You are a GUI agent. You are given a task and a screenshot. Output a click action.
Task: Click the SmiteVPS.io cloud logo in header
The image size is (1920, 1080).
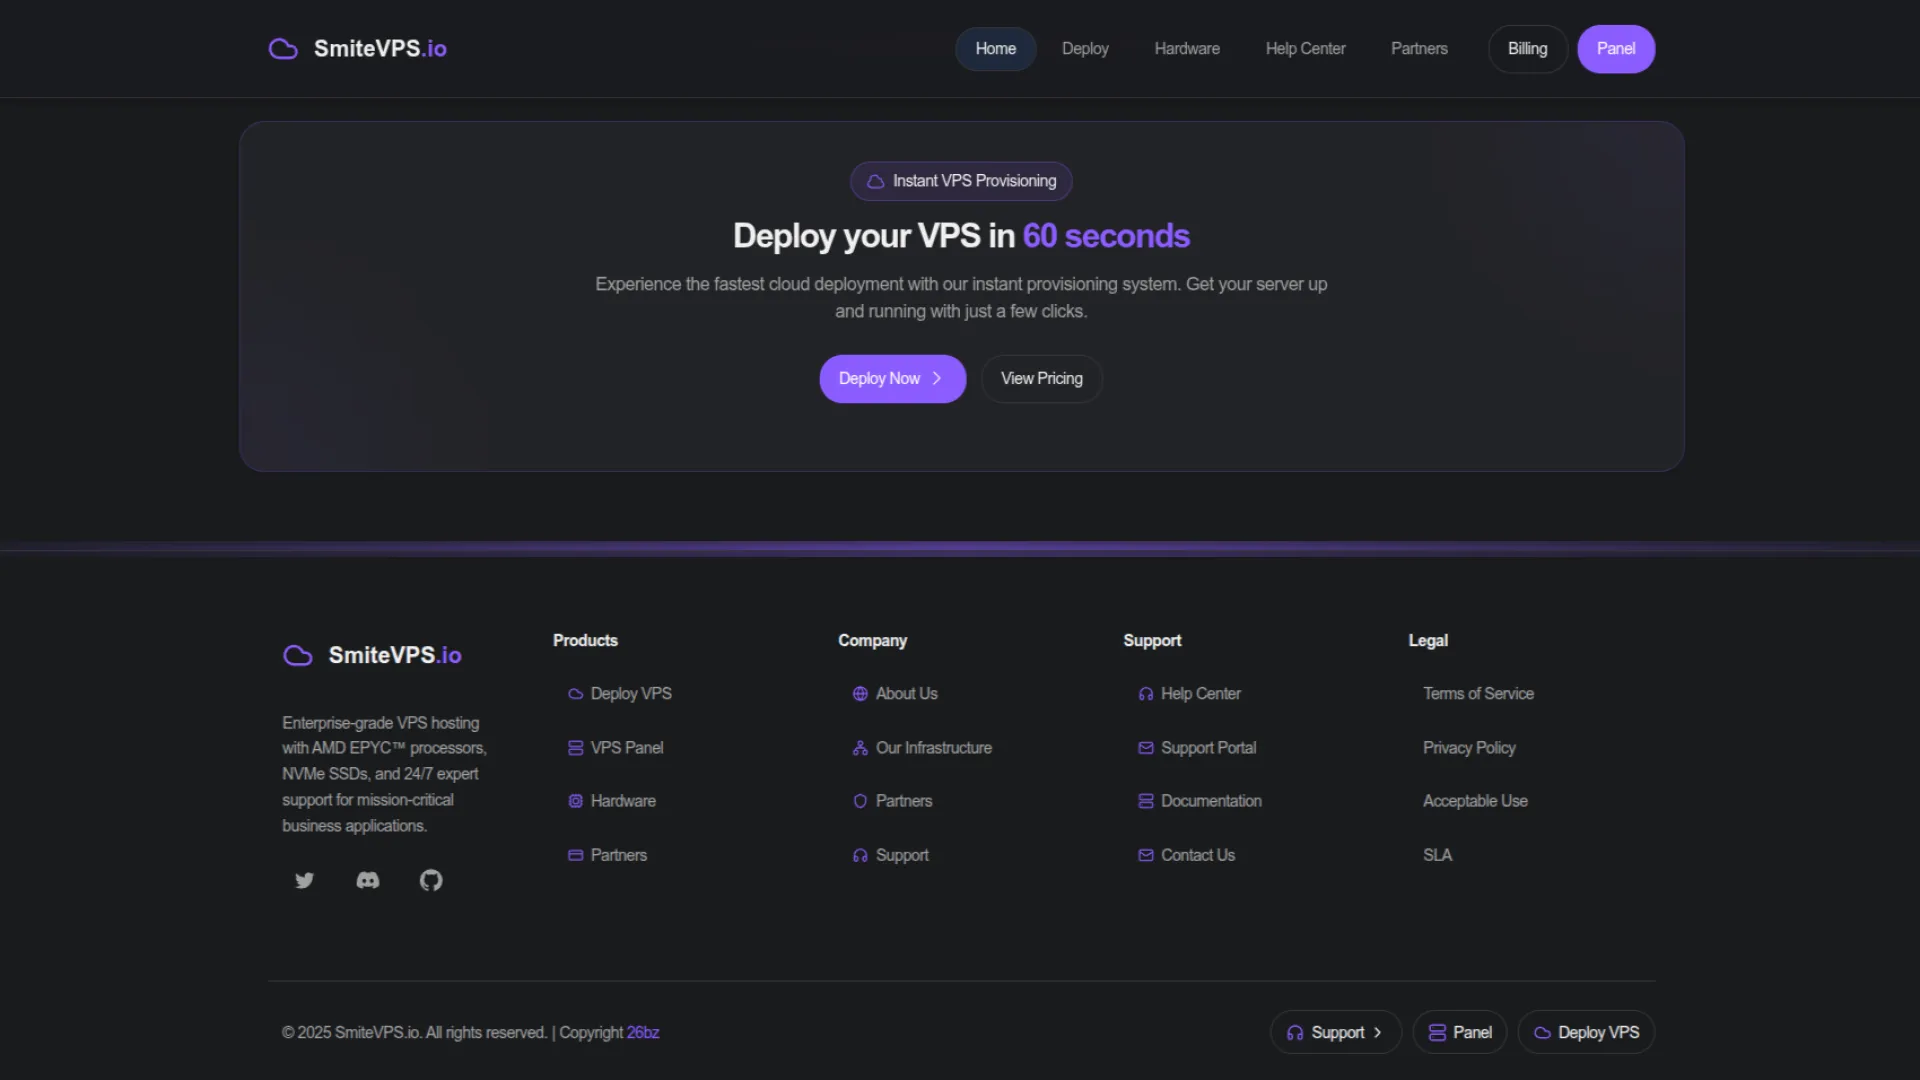pos(283,49)
